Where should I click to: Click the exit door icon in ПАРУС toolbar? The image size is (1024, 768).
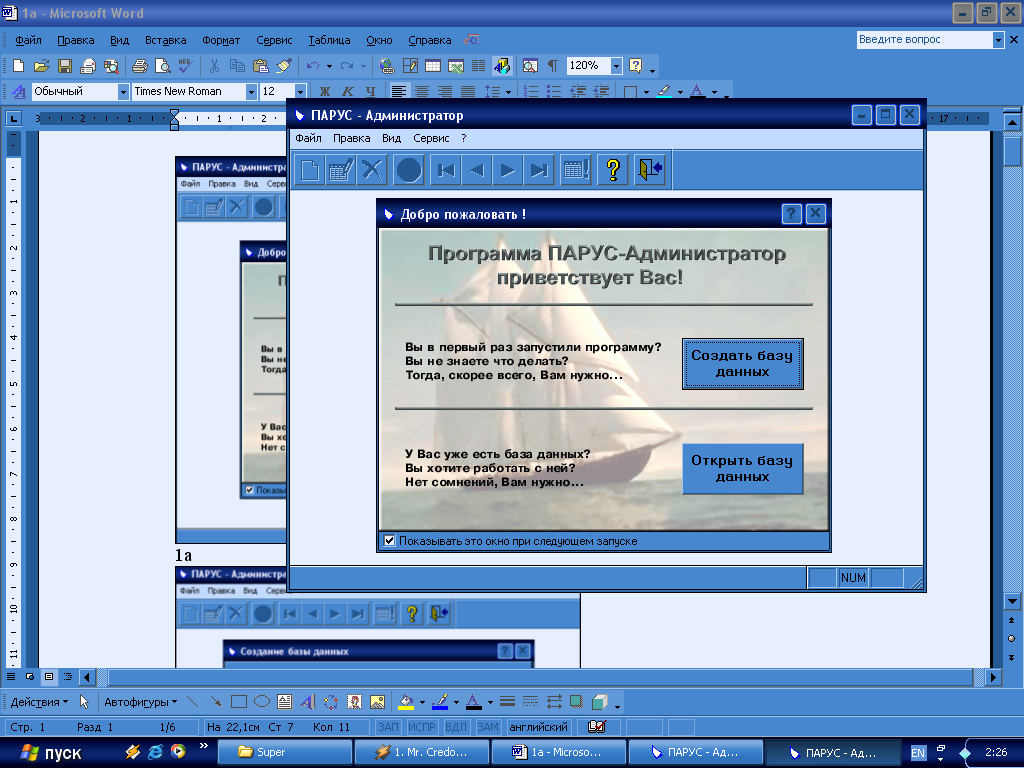[650, 170]
